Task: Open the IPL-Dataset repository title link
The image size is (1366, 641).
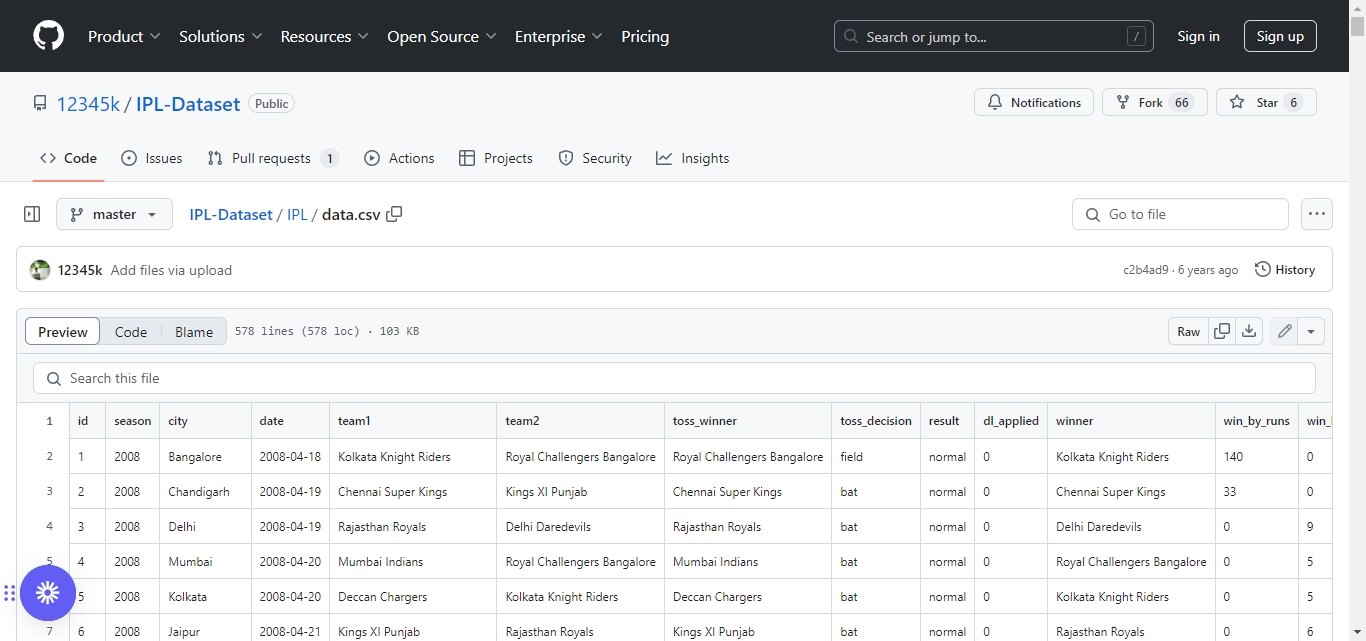Action: tap(188, 104)
